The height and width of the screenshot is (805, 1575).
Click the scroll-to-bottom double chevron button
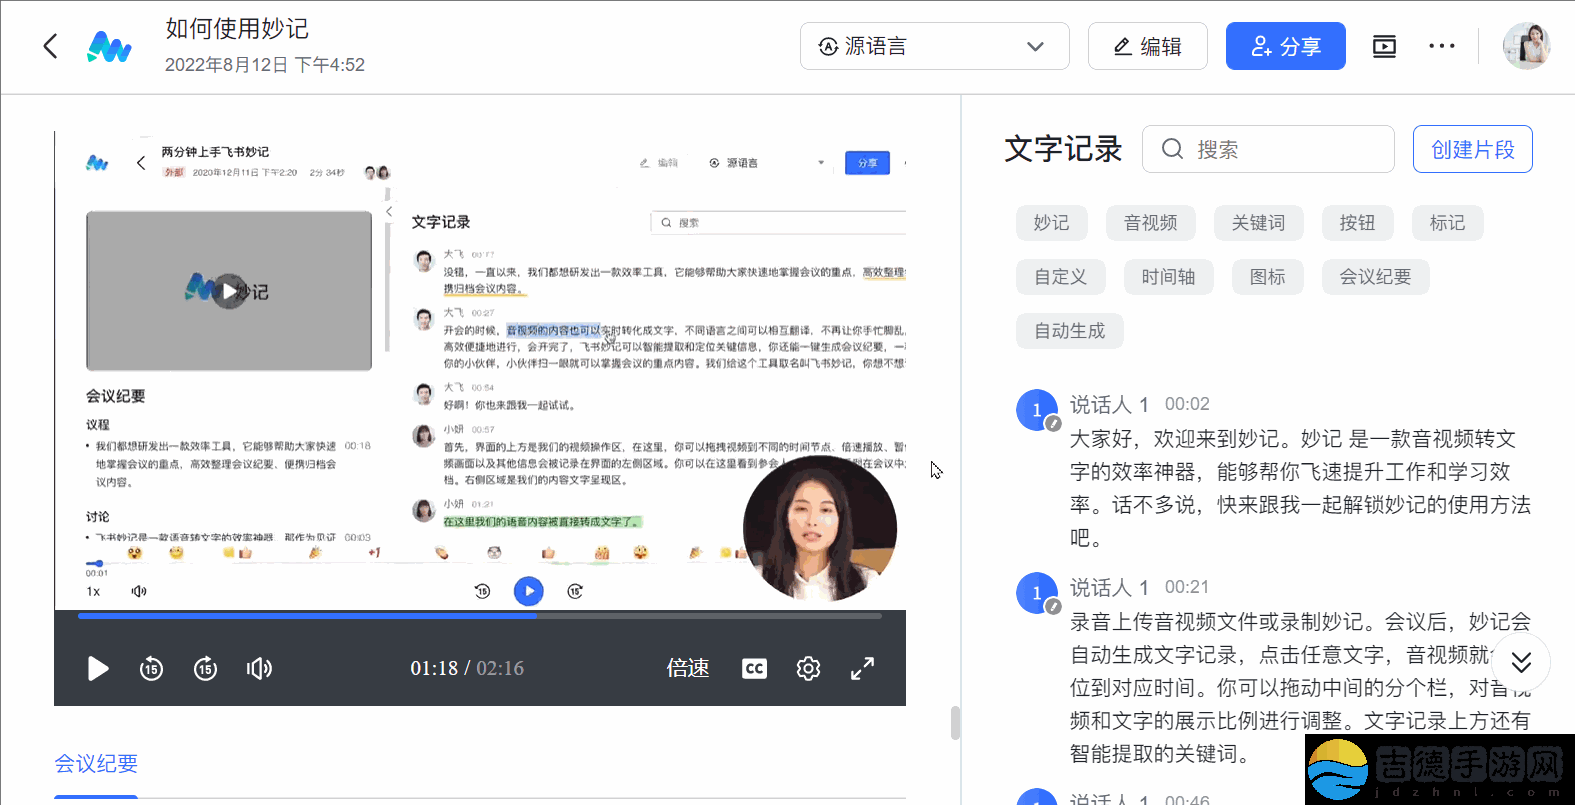[x=1521, y=662]
